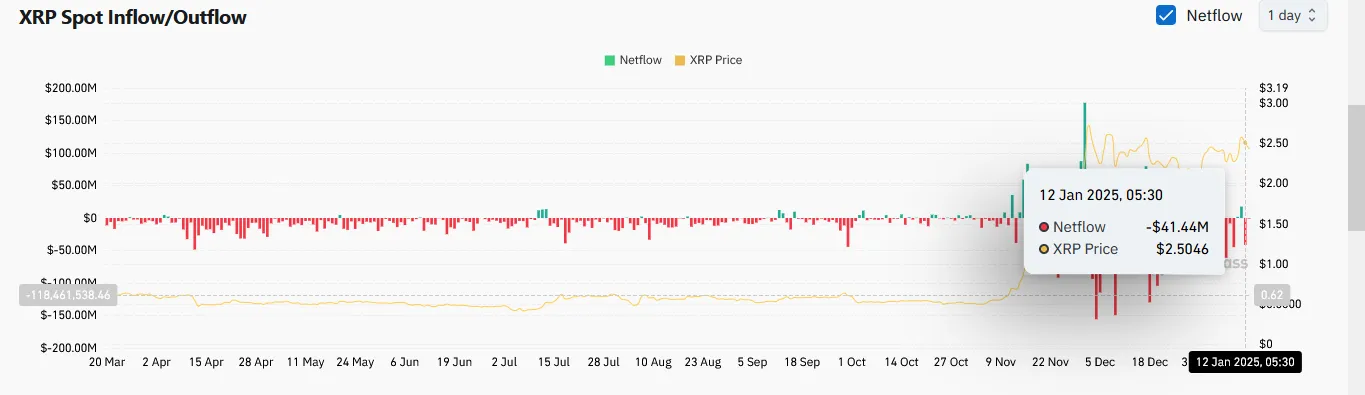This screenshot has height=395, width=1365.
Task: Click the green Netflow legend swatch
Action: pyautogui.click(x=609, y=60)
